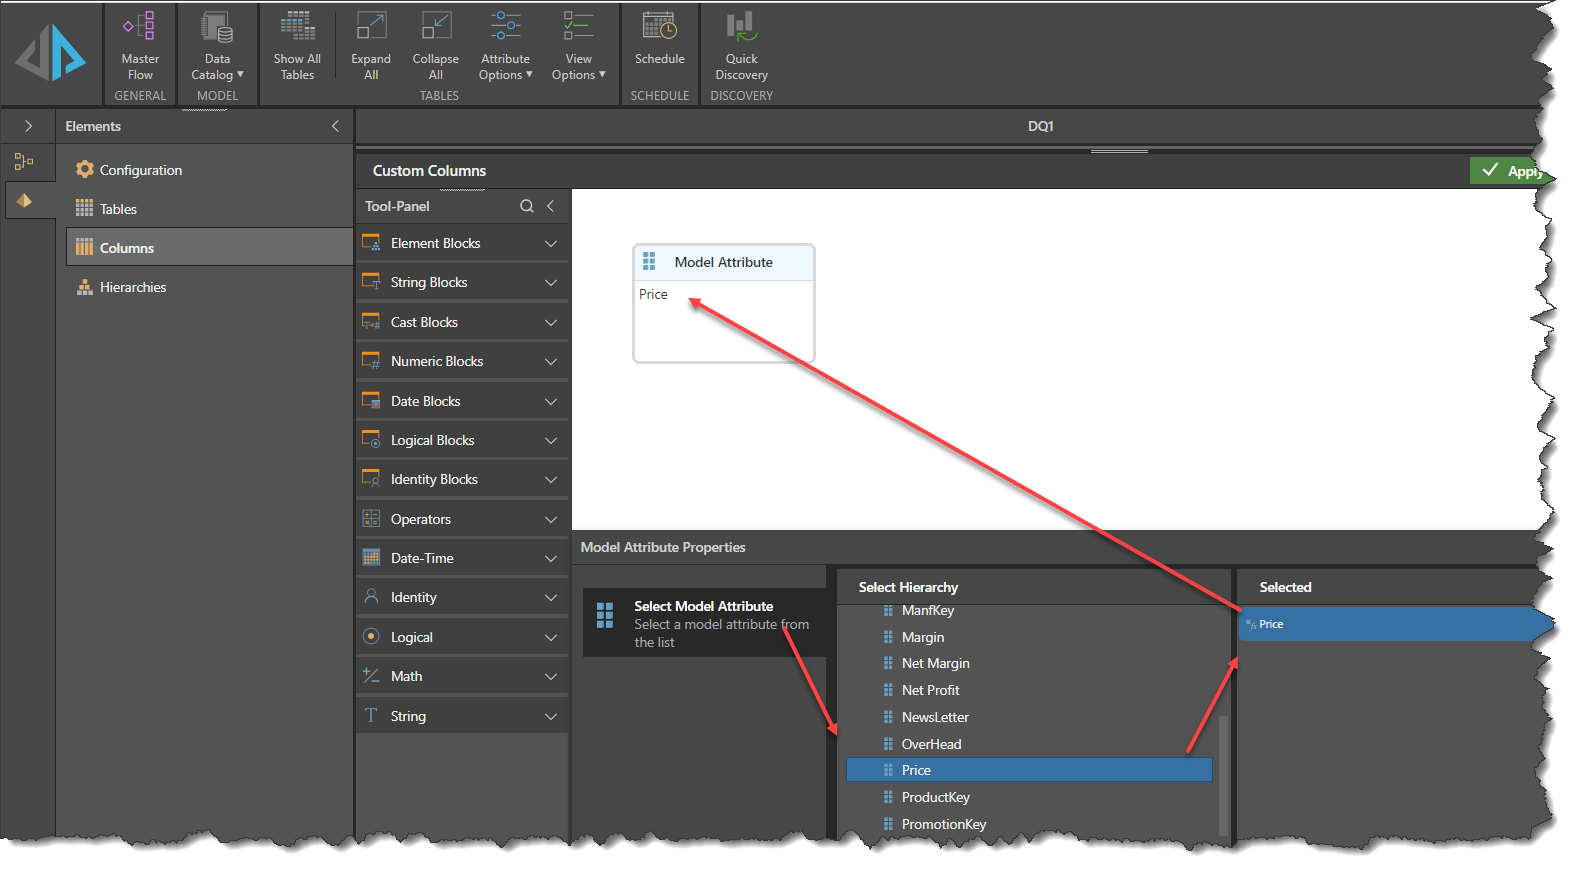Screen dimensions: 1578x874
Task: Open the Data Catalog dropdown
Action: (217, 46)
